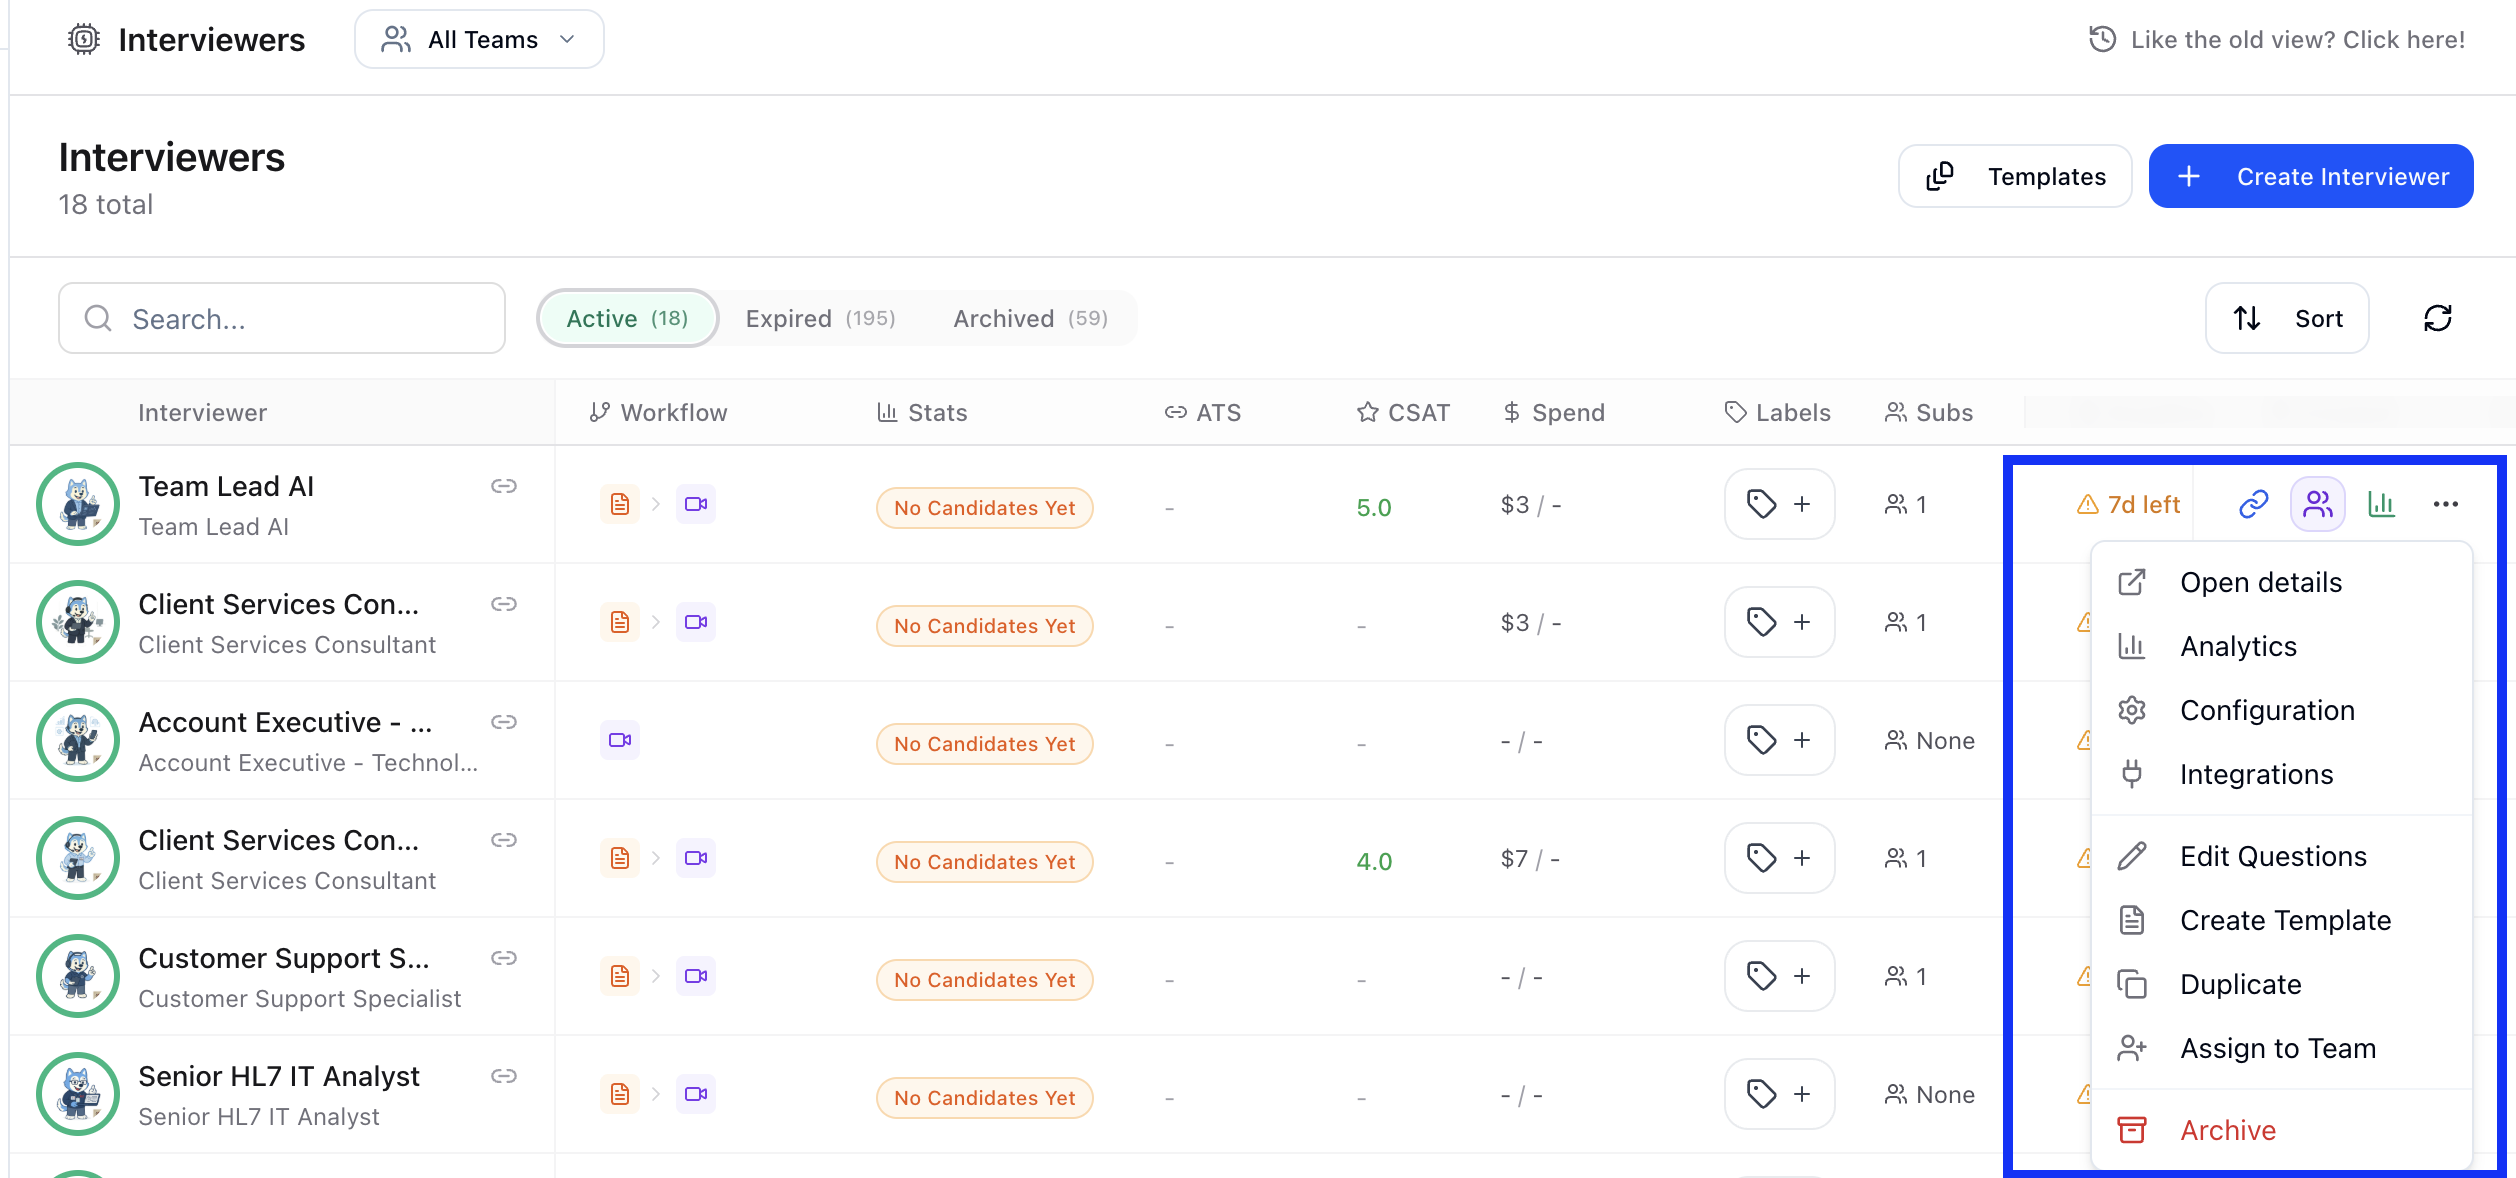Switch to the Archived filter
The image size is (2516, 1178).
(1030, 318)
